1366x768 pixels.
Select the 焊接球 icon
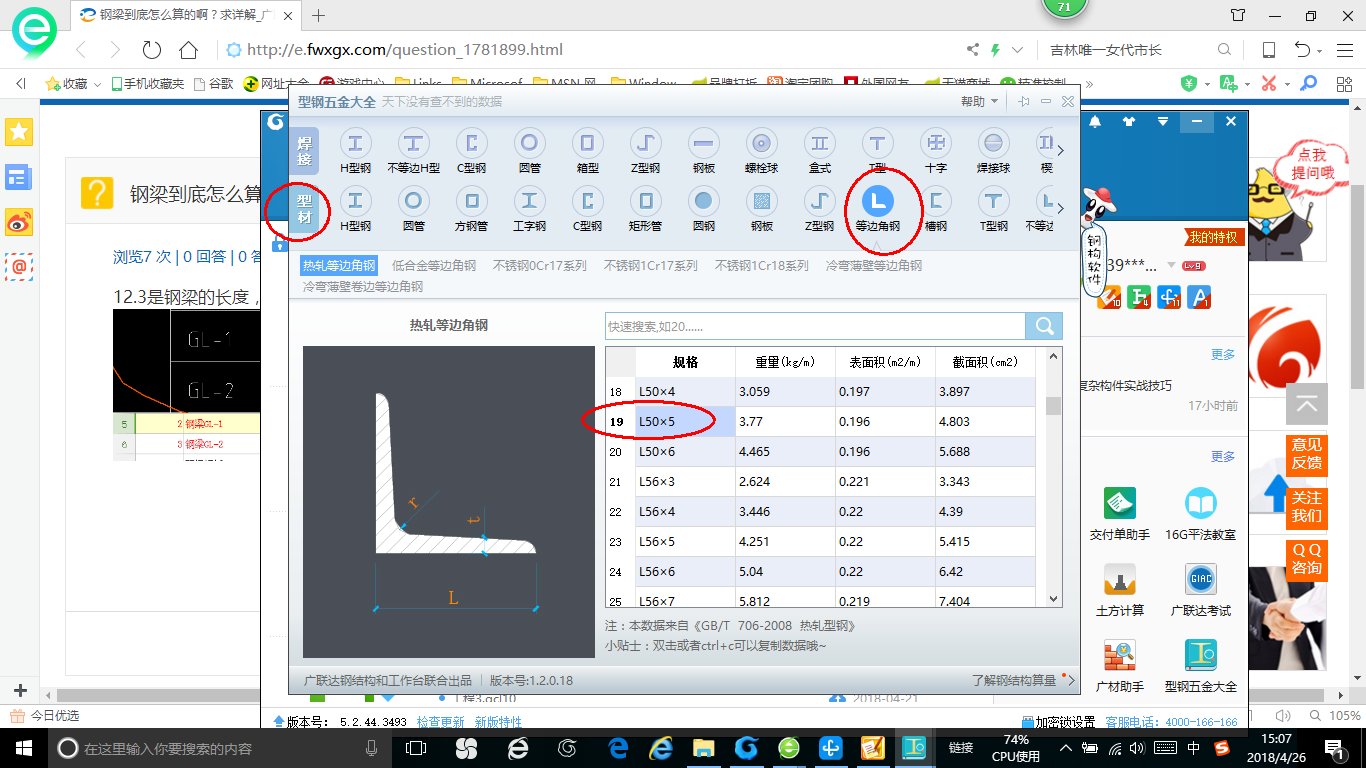pyautogui.click(x=993, y=143)
